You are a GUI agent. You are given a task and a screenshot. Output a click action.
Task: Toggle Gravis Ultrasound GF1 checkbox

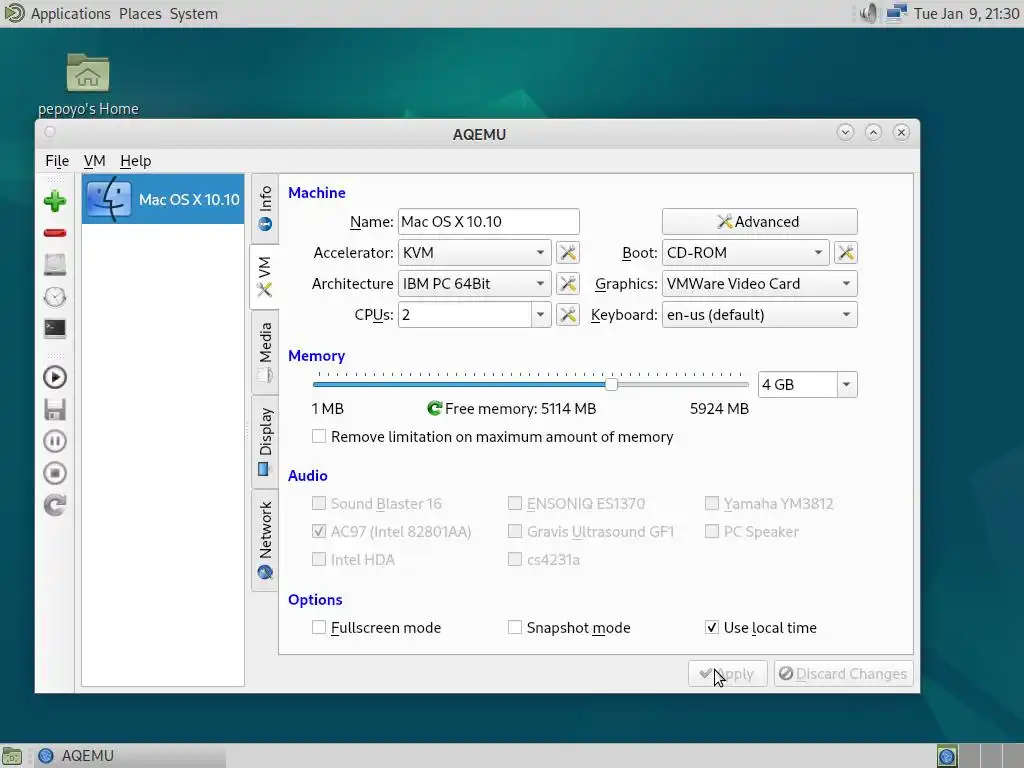515,532
